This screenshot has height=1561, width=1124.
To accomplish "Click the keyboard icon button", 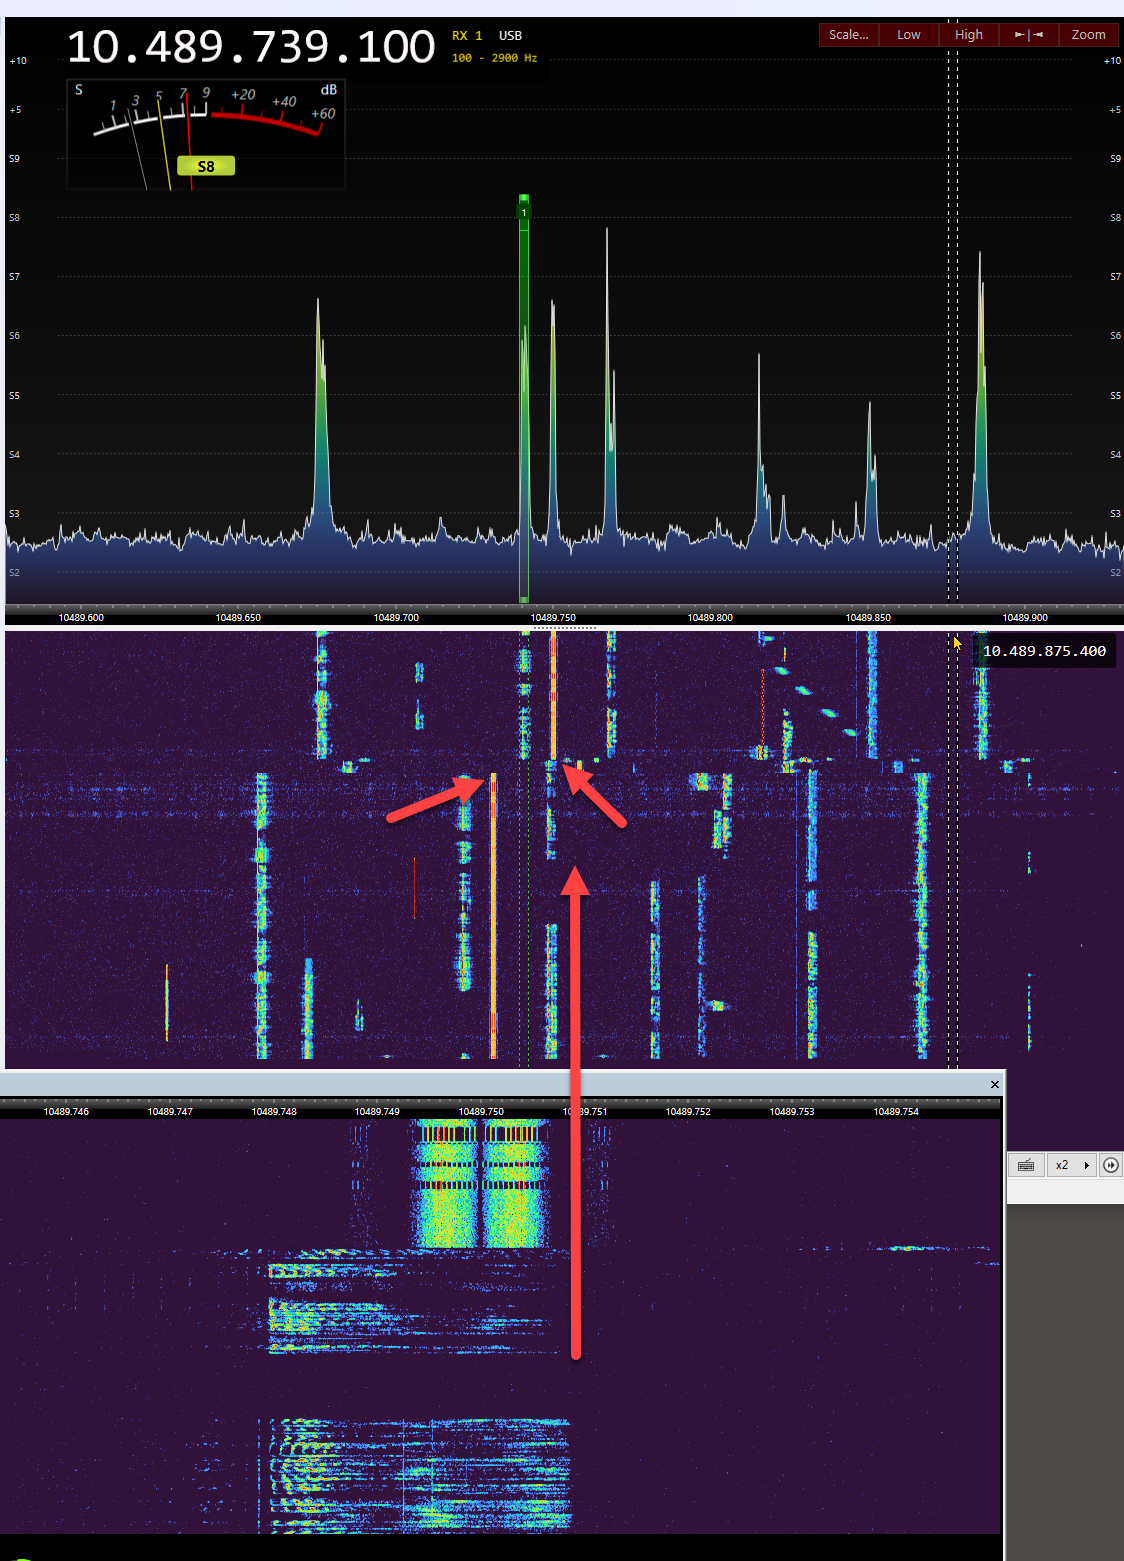I will [x=1026, y=1165].
